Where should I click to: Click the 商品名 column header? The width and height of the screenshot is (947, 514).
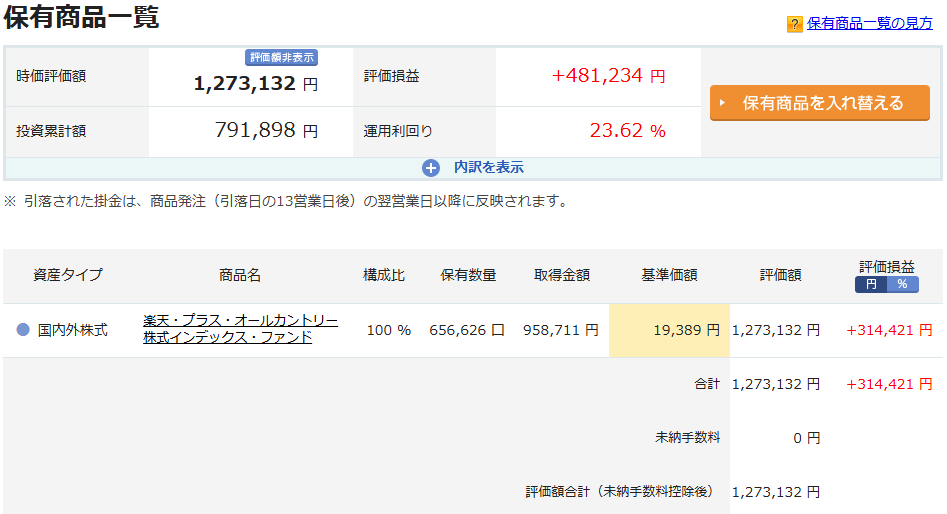tap(240, 275)
